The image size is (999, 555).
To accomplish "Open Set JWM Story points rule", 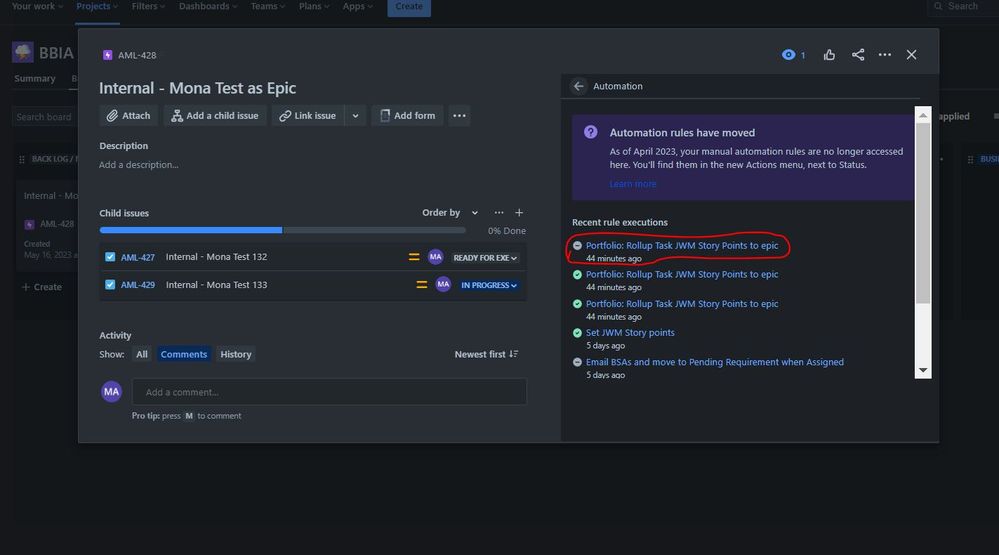I will [x=630, y=333].
